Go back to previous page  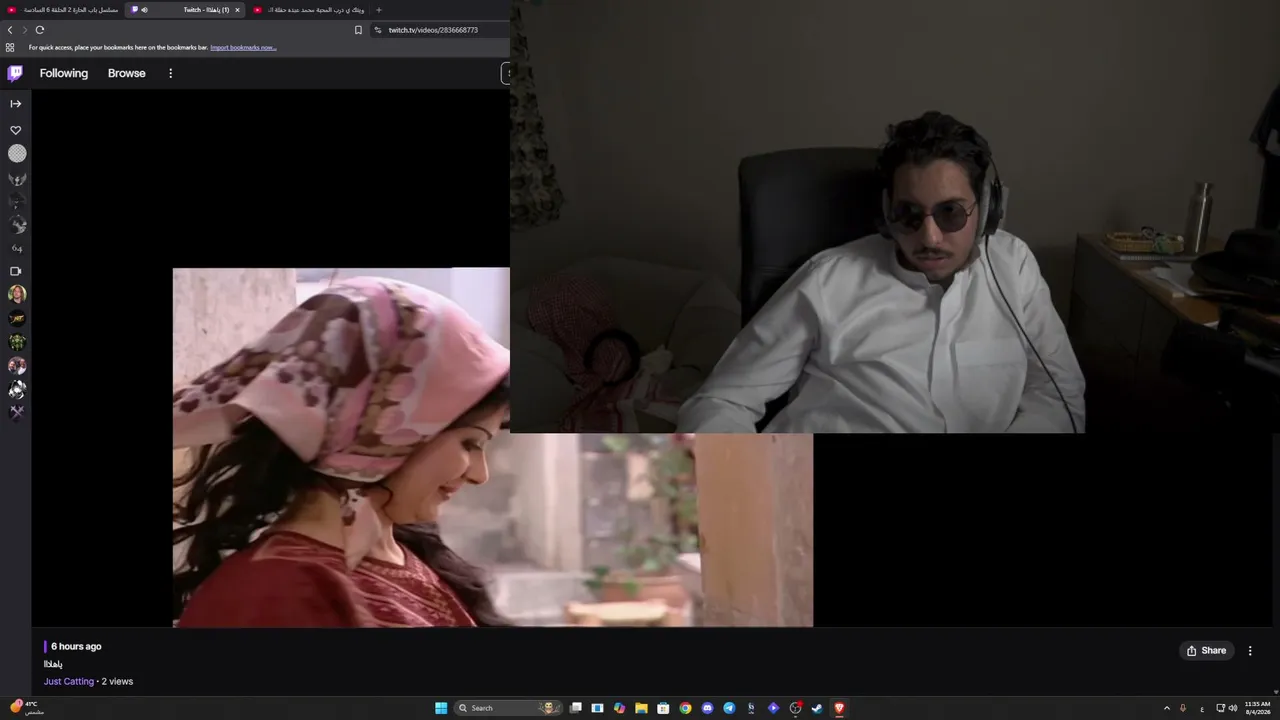point(10,30)
